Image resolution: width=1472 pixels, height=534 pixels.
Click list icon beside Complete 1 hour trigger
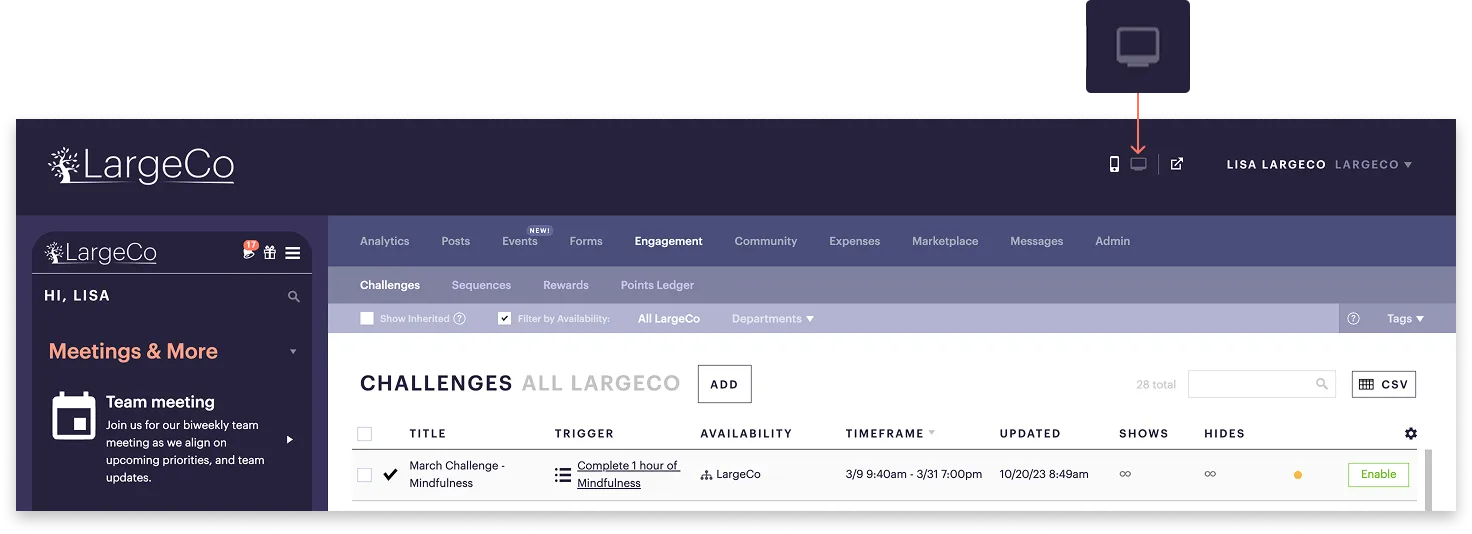pyautogui.click(x=563, y=474)
